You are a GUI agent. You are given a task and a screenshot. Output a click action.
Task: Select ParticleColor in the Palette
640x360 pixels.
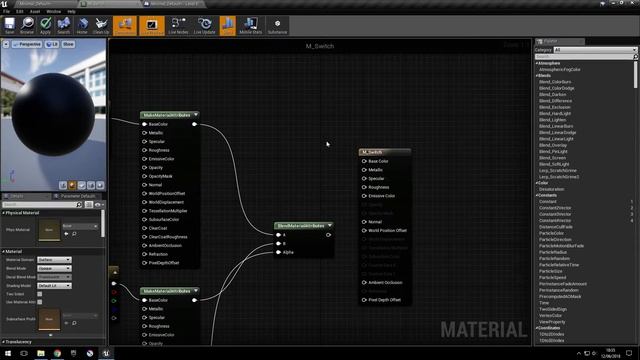coord(551,233)
